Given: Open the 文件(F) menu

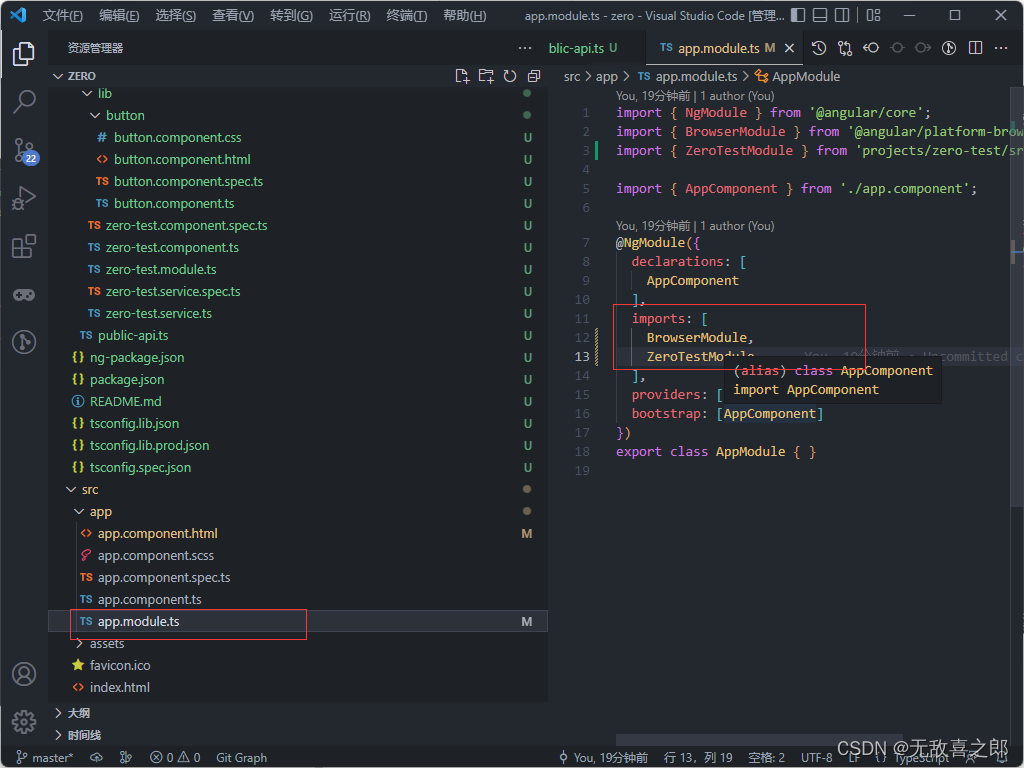Looking at the screenshot, I should (x=62, y=15).
